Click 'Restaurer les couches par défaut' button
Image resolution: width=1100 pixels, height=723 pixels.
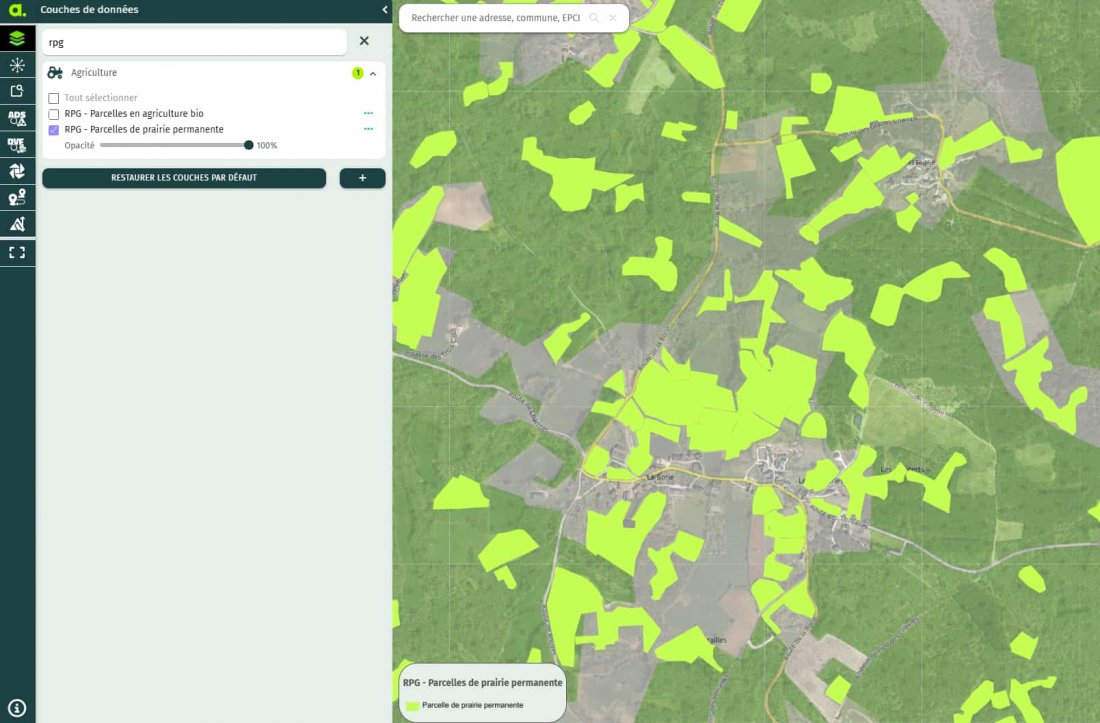184,178
